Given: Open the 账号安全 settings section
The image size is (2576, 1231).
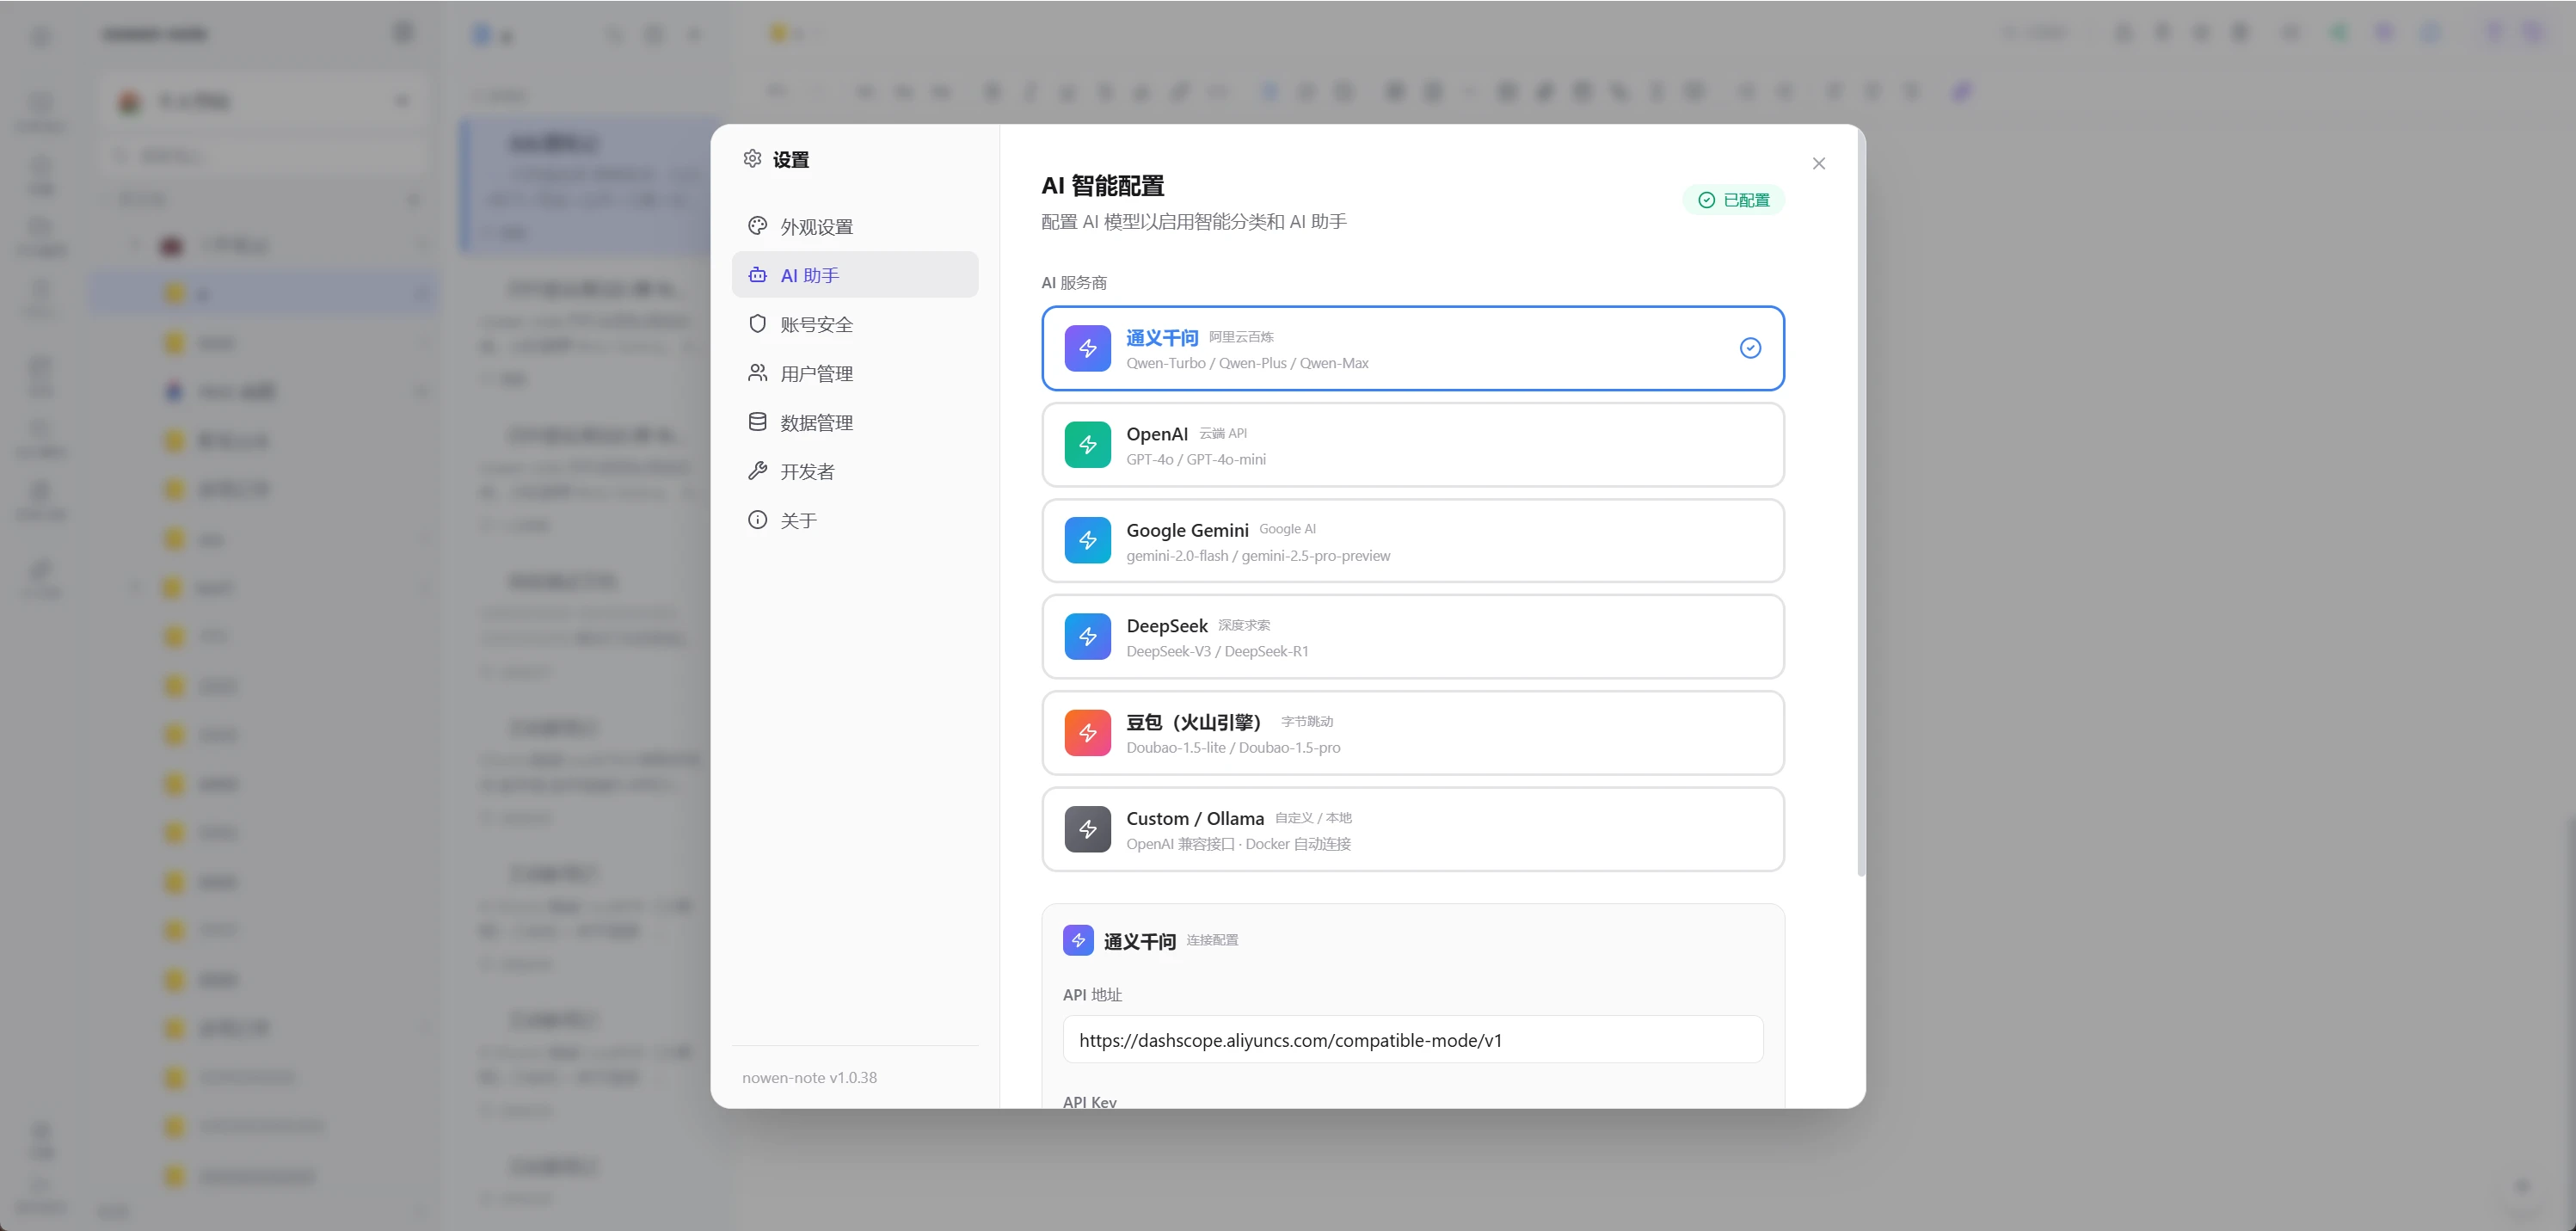Looking at the screenshot, I should point(855,324).
